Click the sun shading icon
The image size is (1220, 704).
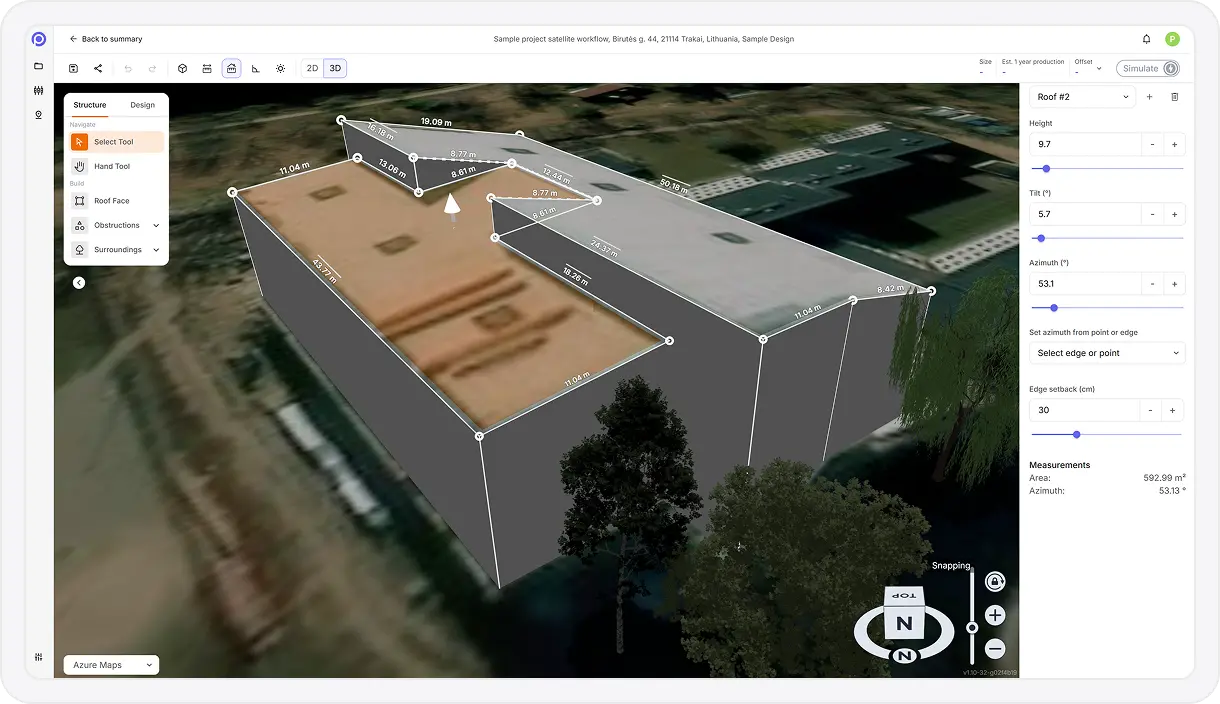280,69
